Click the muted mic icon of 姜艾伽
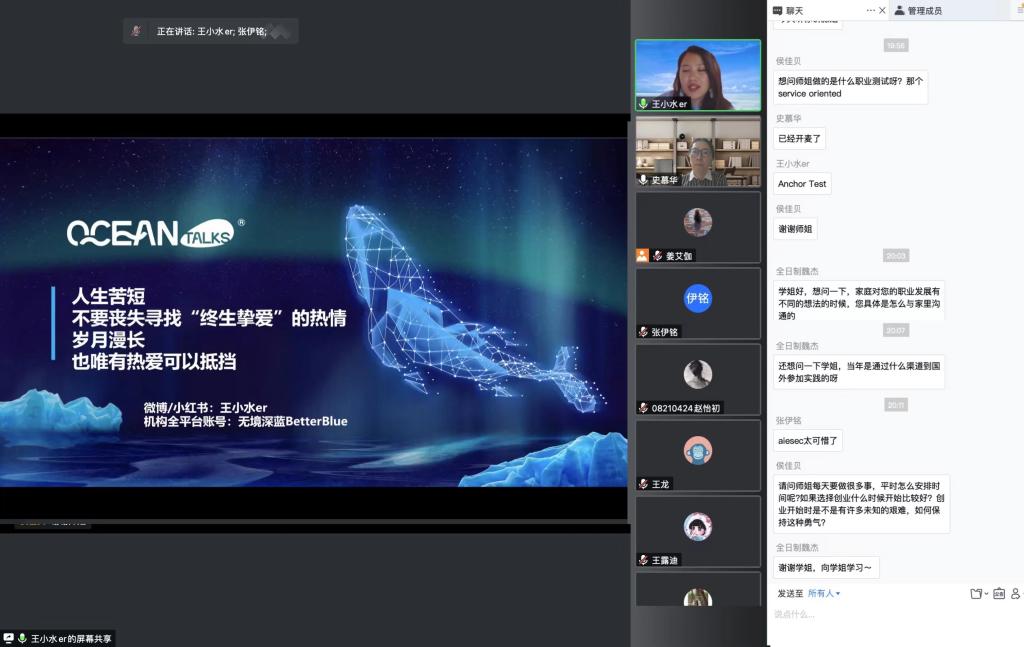The height and width of the screenshot is (647, 1024). [657, 256]
